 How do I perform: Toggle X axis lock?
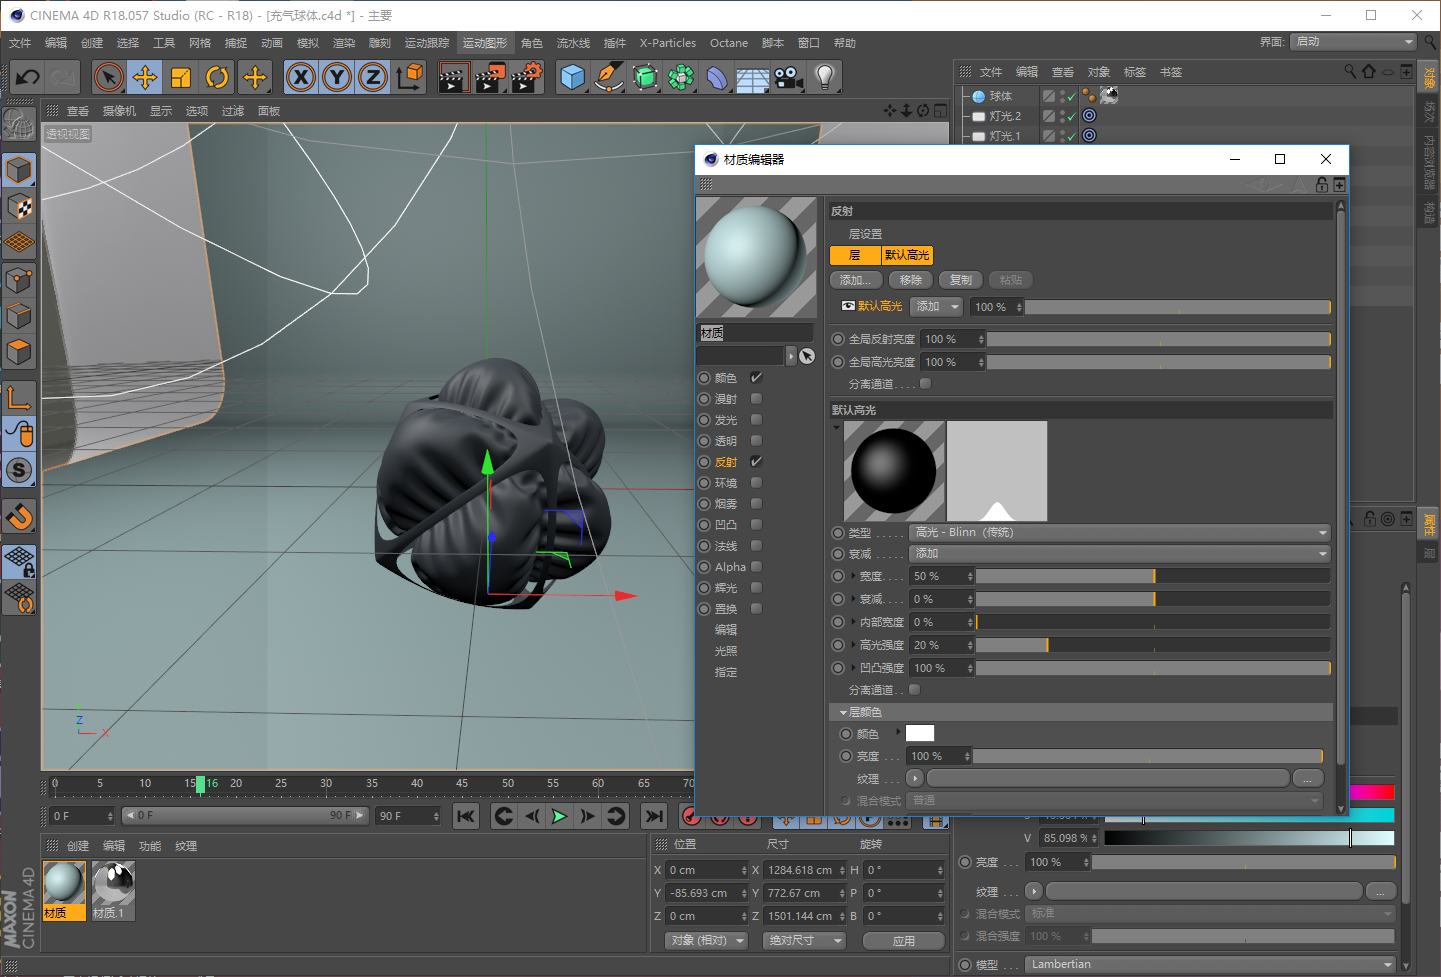pyautogui.click(x=301, y=77)
